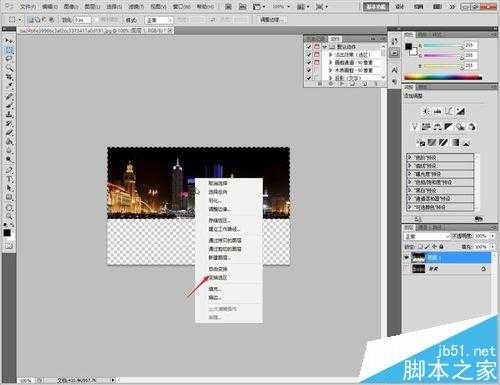Toggle checkmark for 木质画框 action

(x=309, y=70)
